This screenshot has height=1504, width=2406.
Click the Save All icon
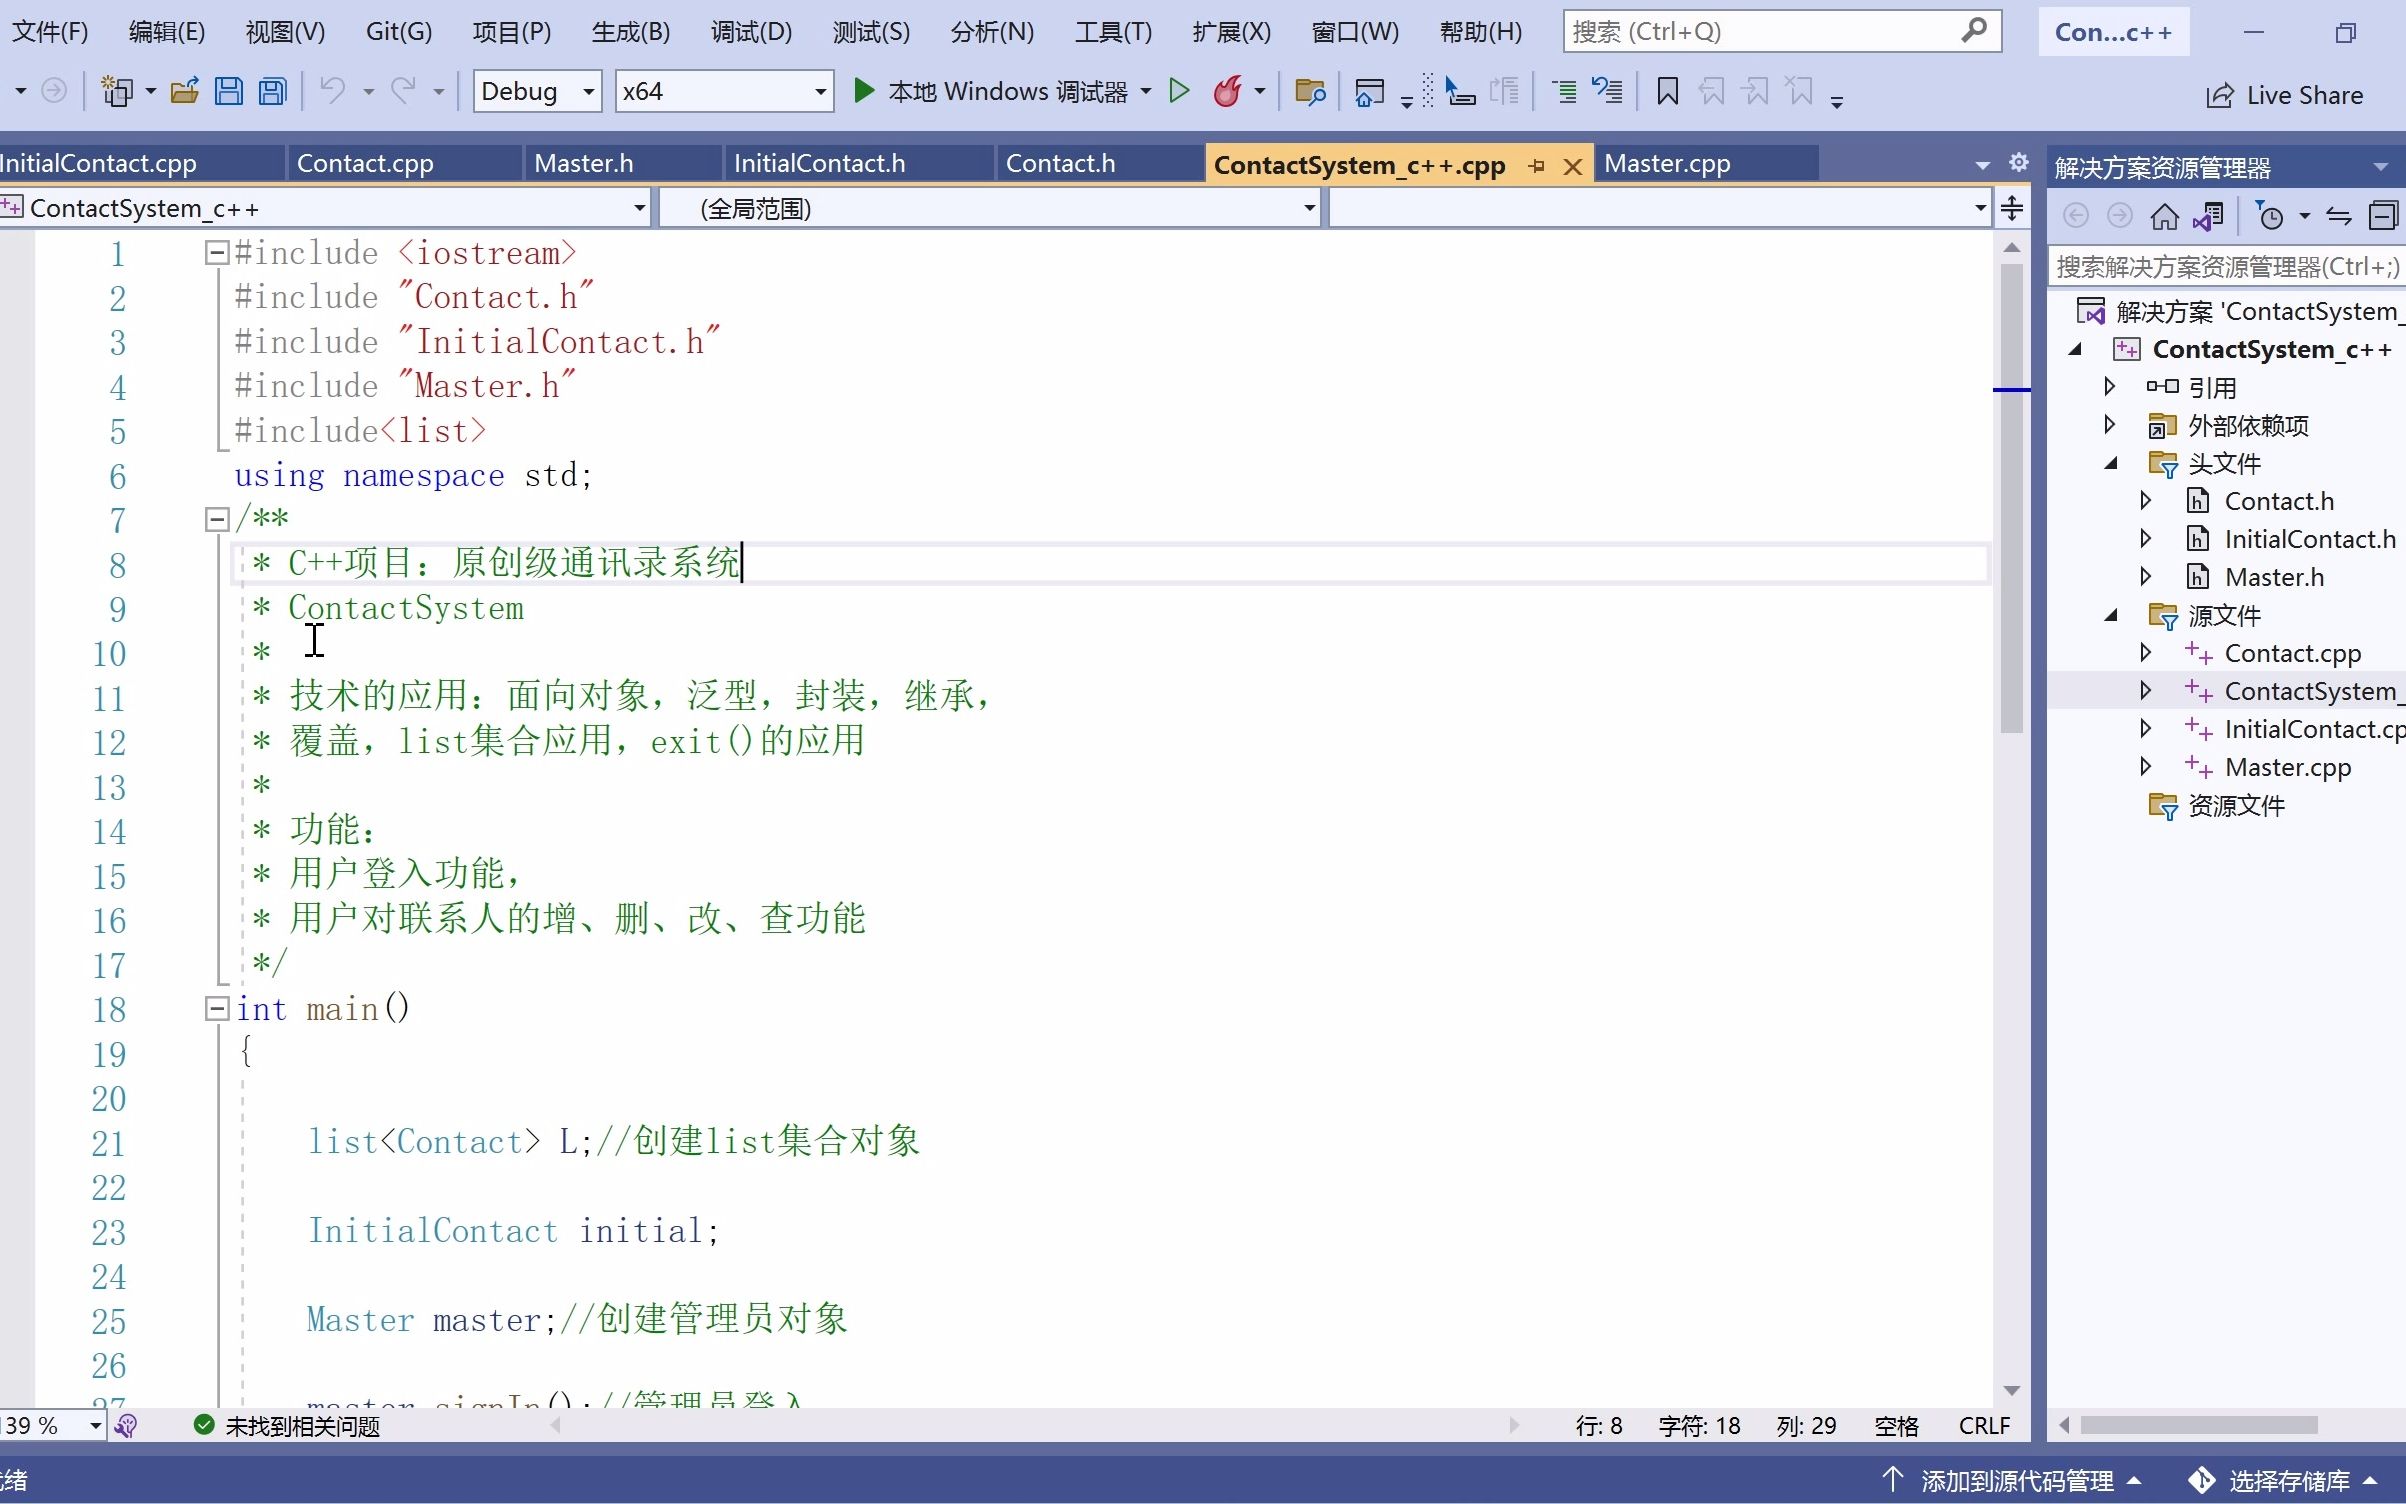tap(270, 91)
